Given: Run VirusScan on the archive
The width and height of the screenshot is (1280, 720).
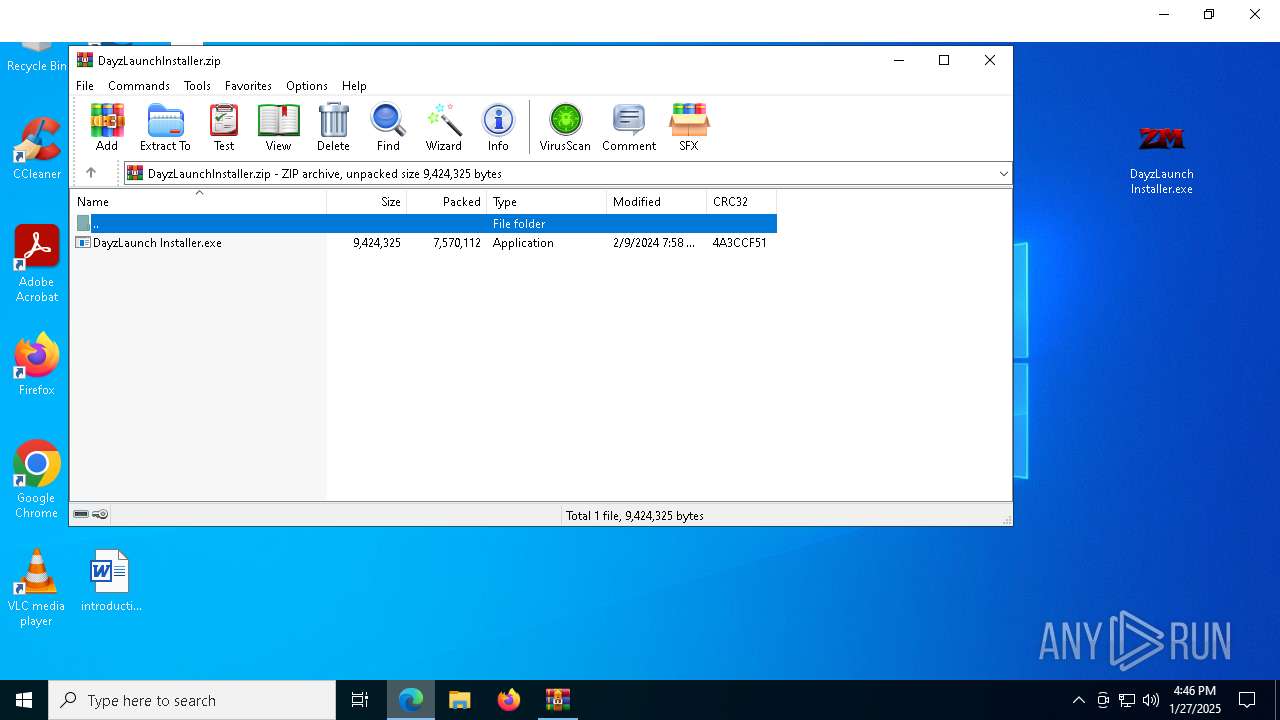Looking at the screenshot, I should (565, 127).
